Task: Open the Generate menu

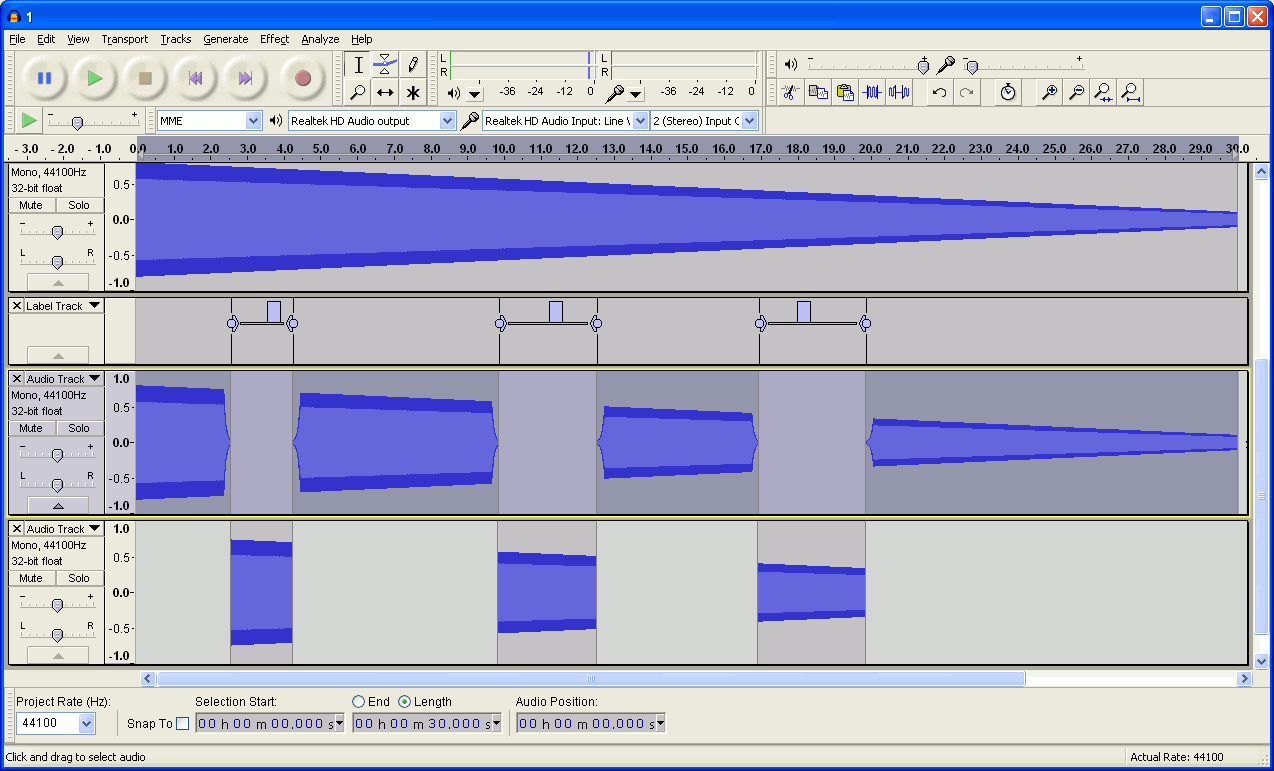Action: (225, 39)
